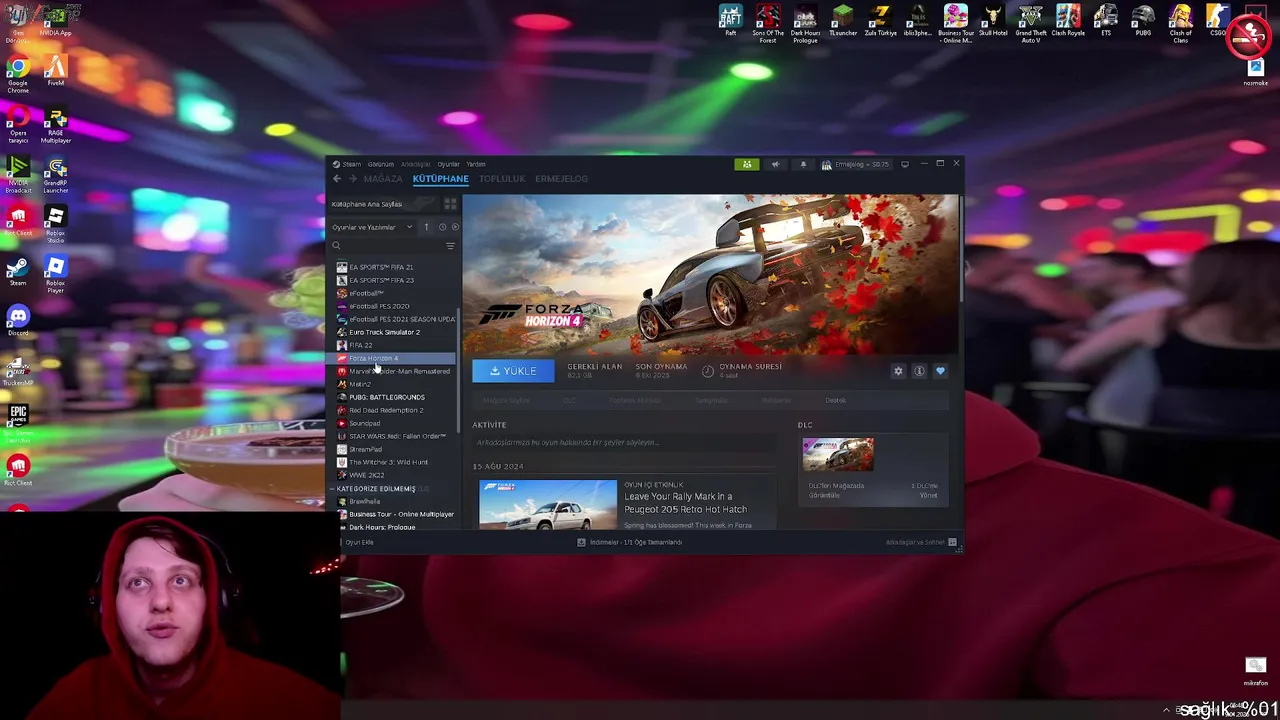Click library search input field

tap(388, 246)
